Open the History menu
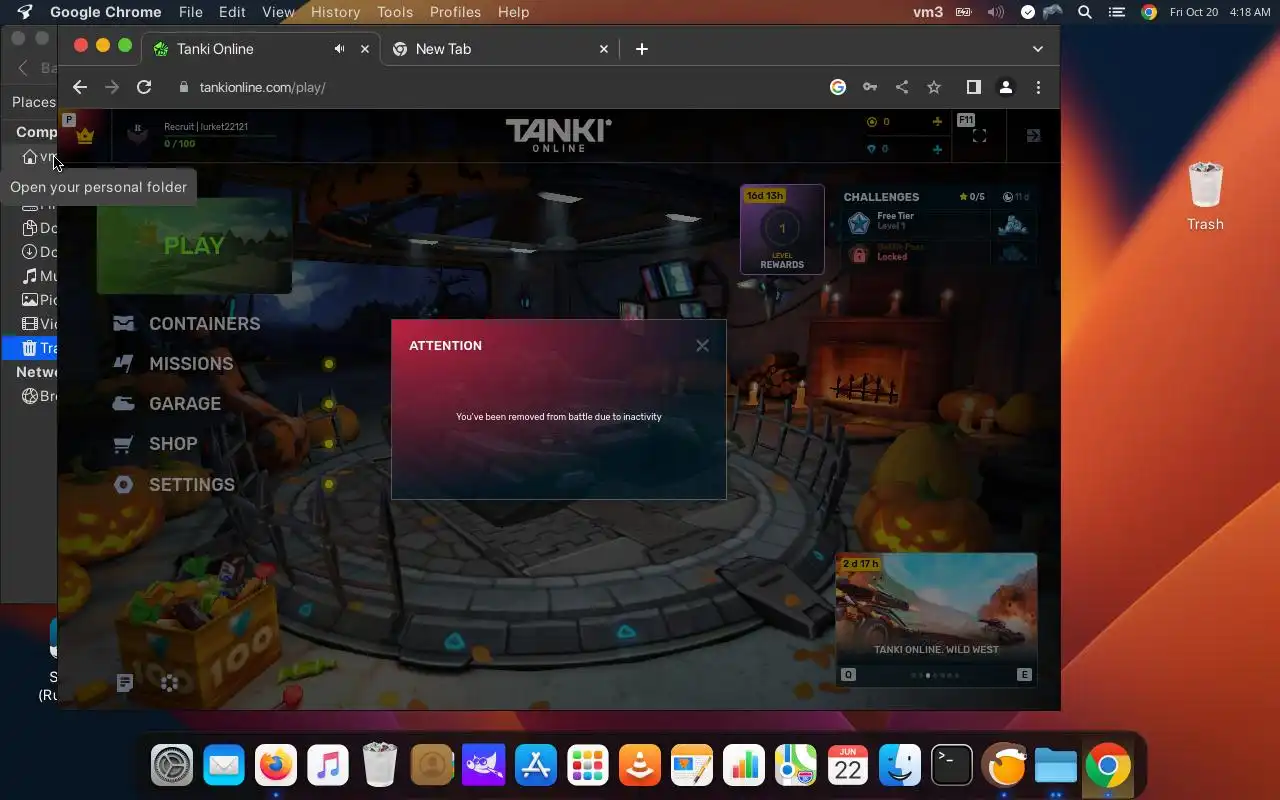Image resolution: width=1280 pixels, height=800 pixels. pyautogui.click(x=335, y=12)
